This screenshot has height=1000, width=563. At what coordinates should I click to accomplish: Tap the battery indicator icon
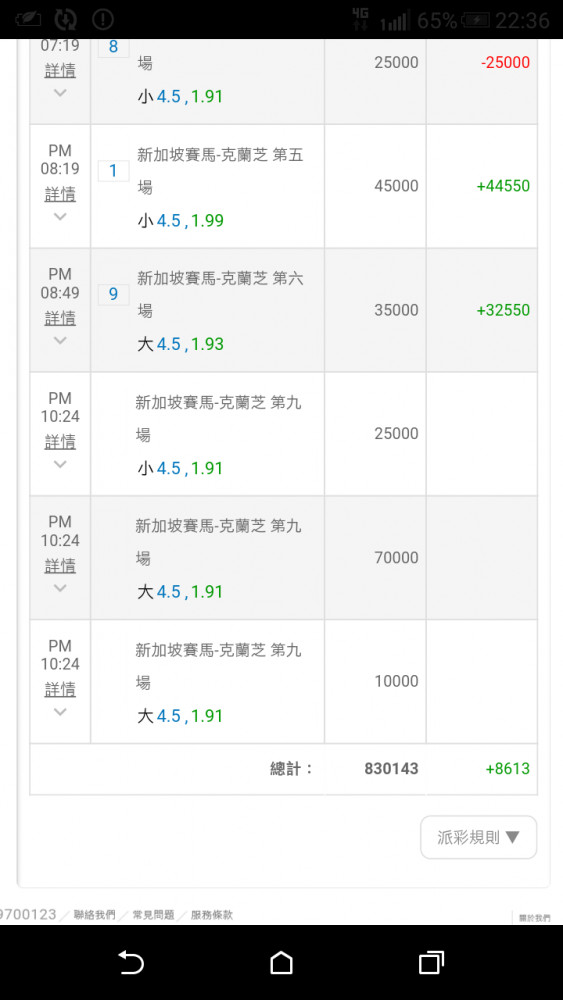[x=476, y=20]
